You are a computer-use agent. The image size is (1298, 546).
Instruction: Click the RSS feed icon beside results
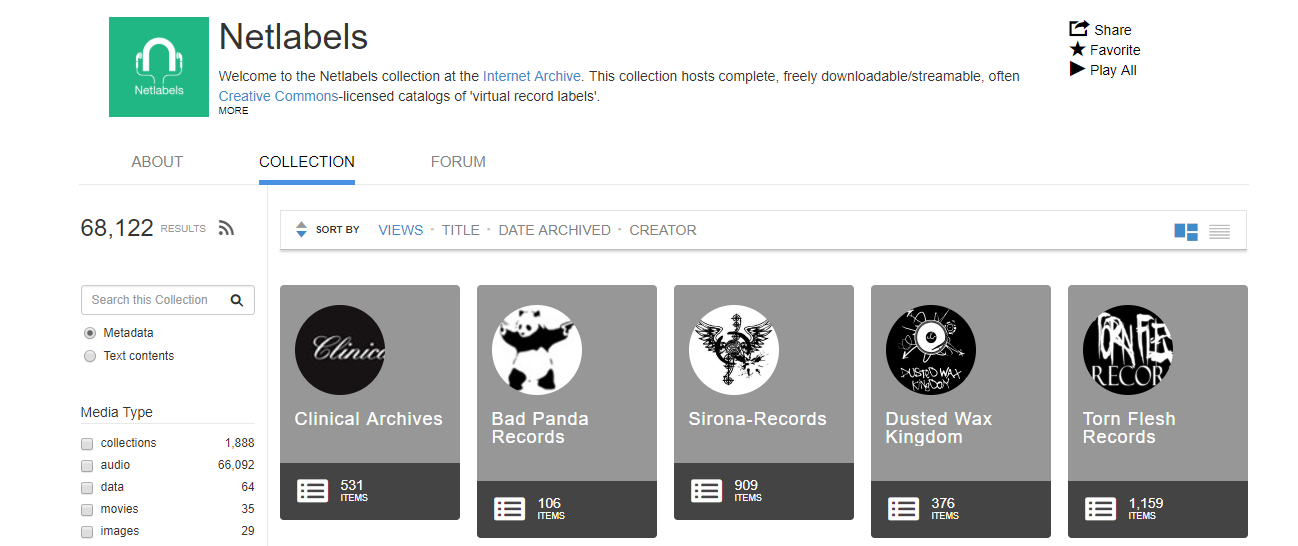point(226,228)
